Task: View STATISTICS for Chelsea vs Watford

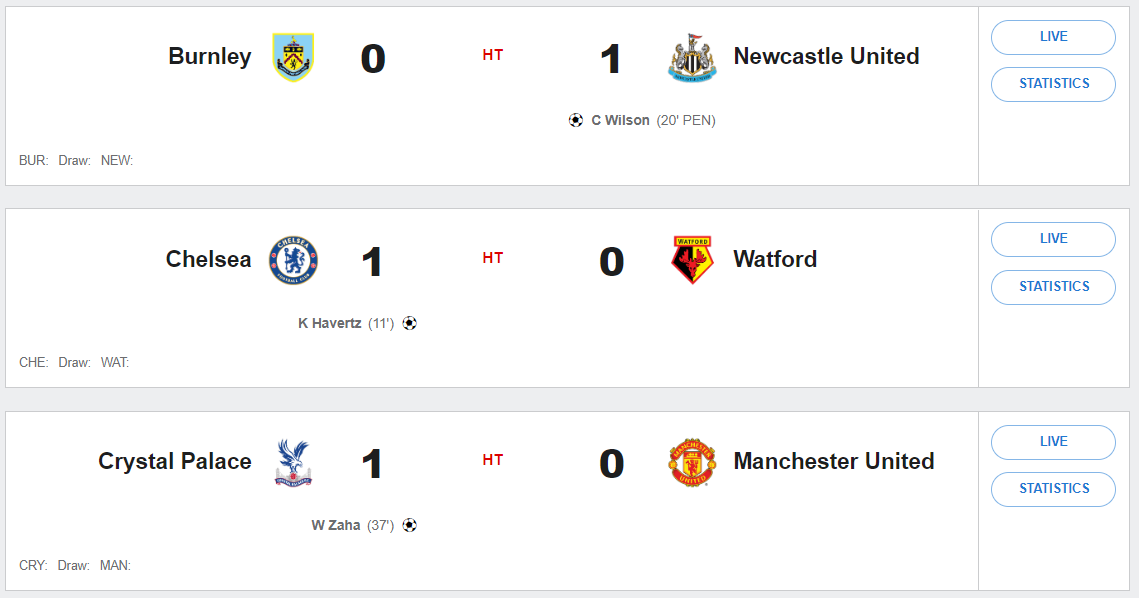Action: click(x=1053, y=287)
